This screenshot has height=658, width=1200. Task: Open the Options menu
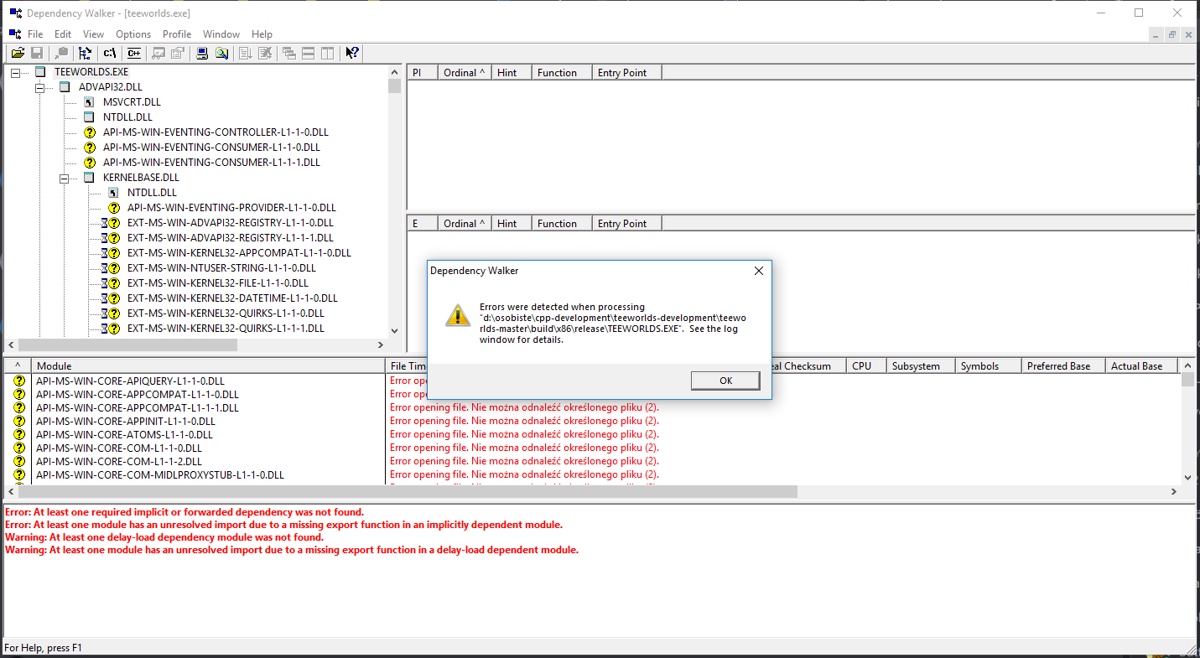133,34
